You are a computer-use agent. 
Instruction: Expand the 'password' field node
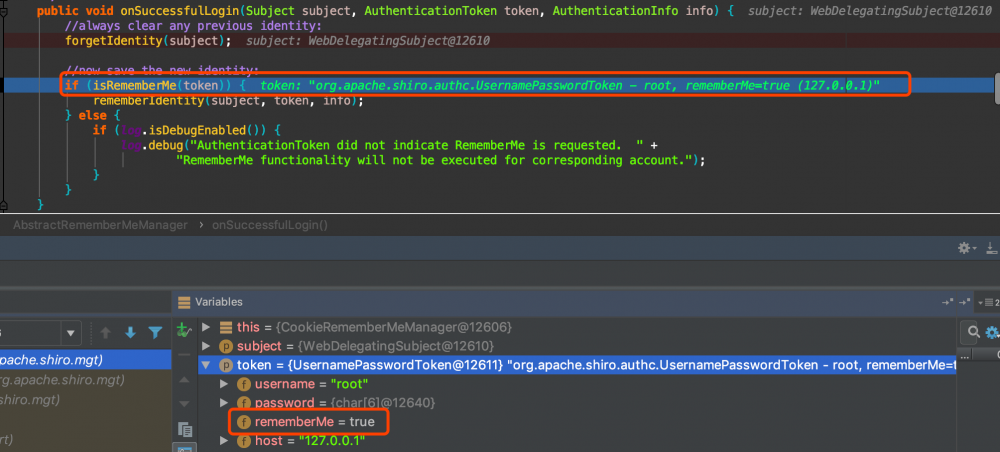224,403
